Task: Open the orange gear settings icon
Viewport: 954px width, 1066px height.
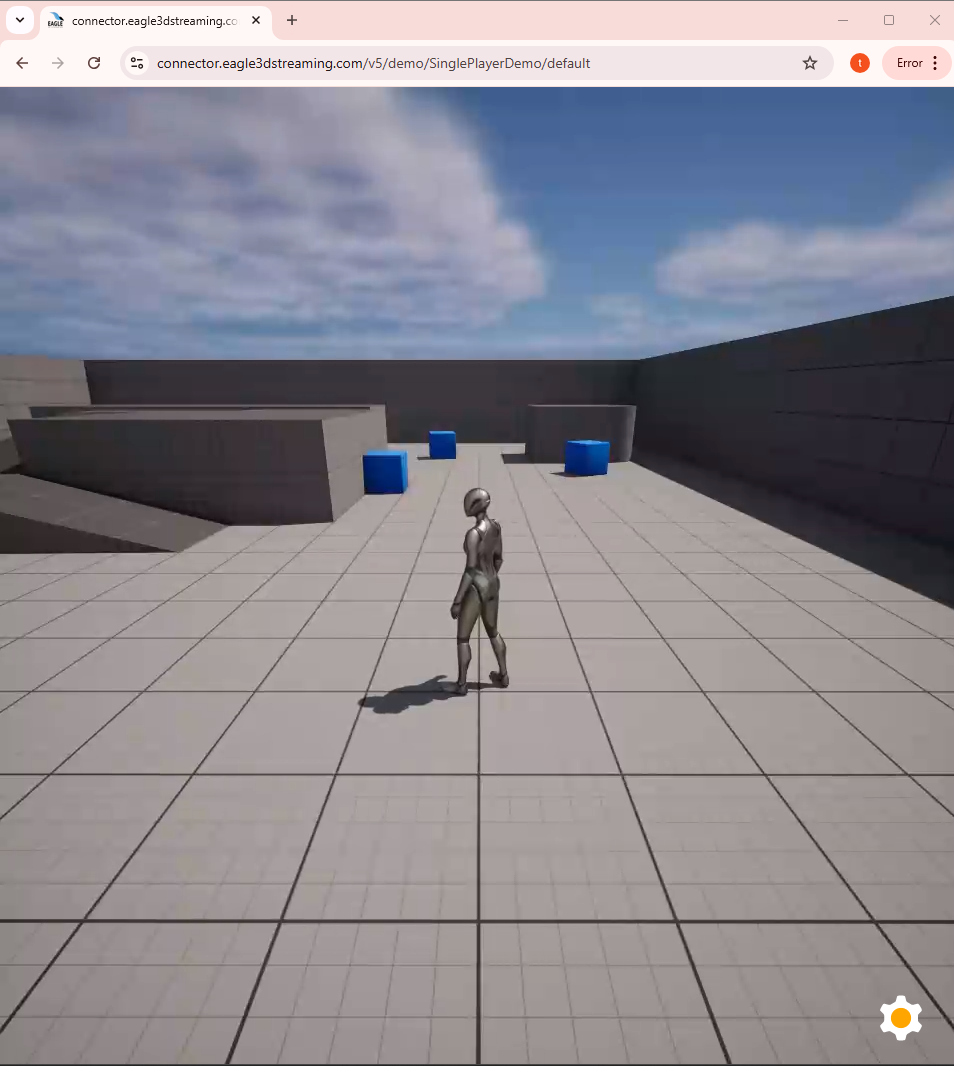Action: tap(900, 1018)
